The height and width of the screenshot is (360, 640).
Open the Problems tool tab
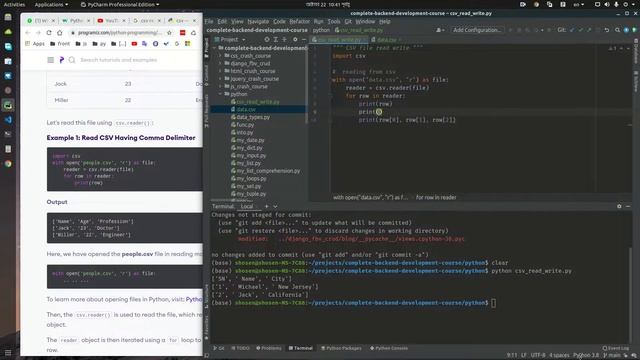click(x=269, y=348)
